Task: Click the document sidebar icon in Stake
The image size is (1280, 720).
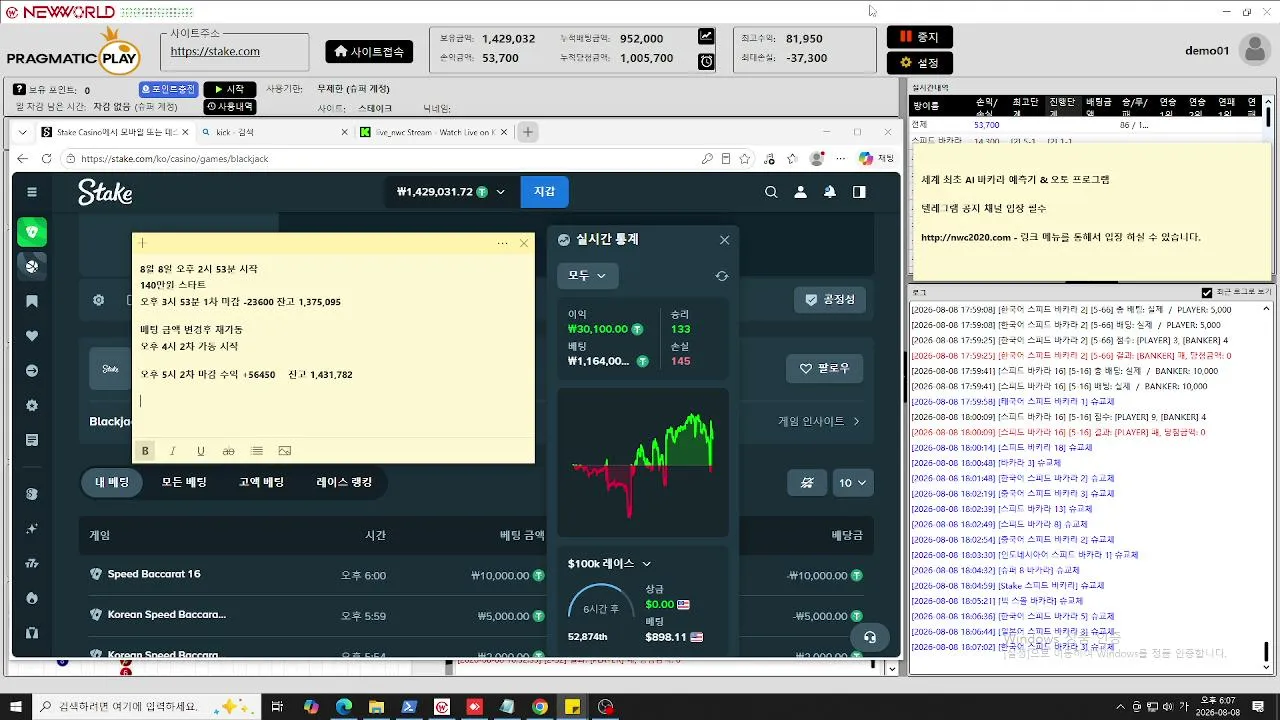Action: pos(32,440)
